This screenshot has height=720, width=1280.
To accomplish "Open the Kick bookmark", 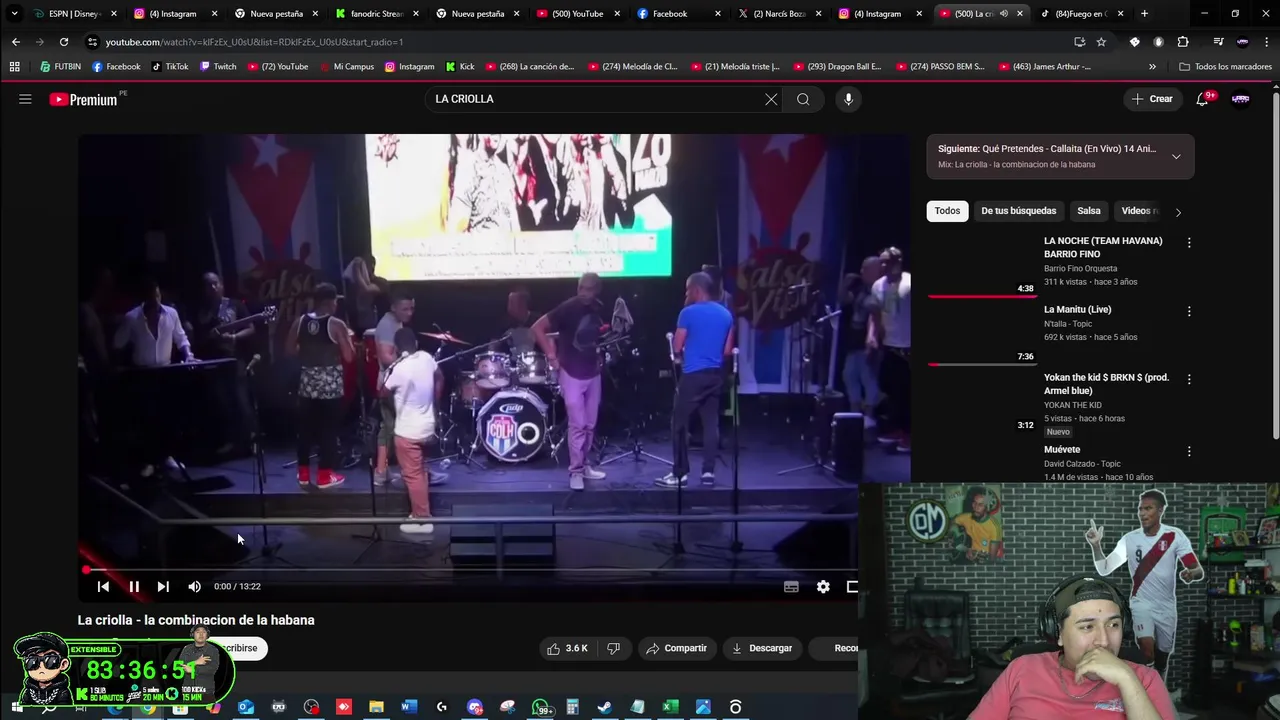I will [460, 67].
